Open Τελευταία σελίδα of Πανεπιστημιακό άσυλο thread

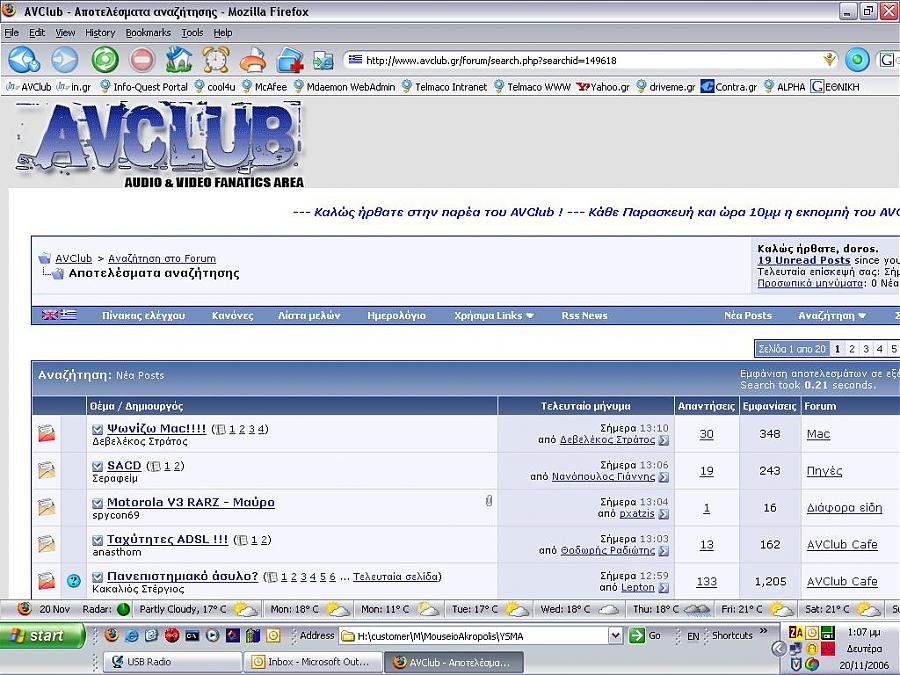click(x=396, y=576)
